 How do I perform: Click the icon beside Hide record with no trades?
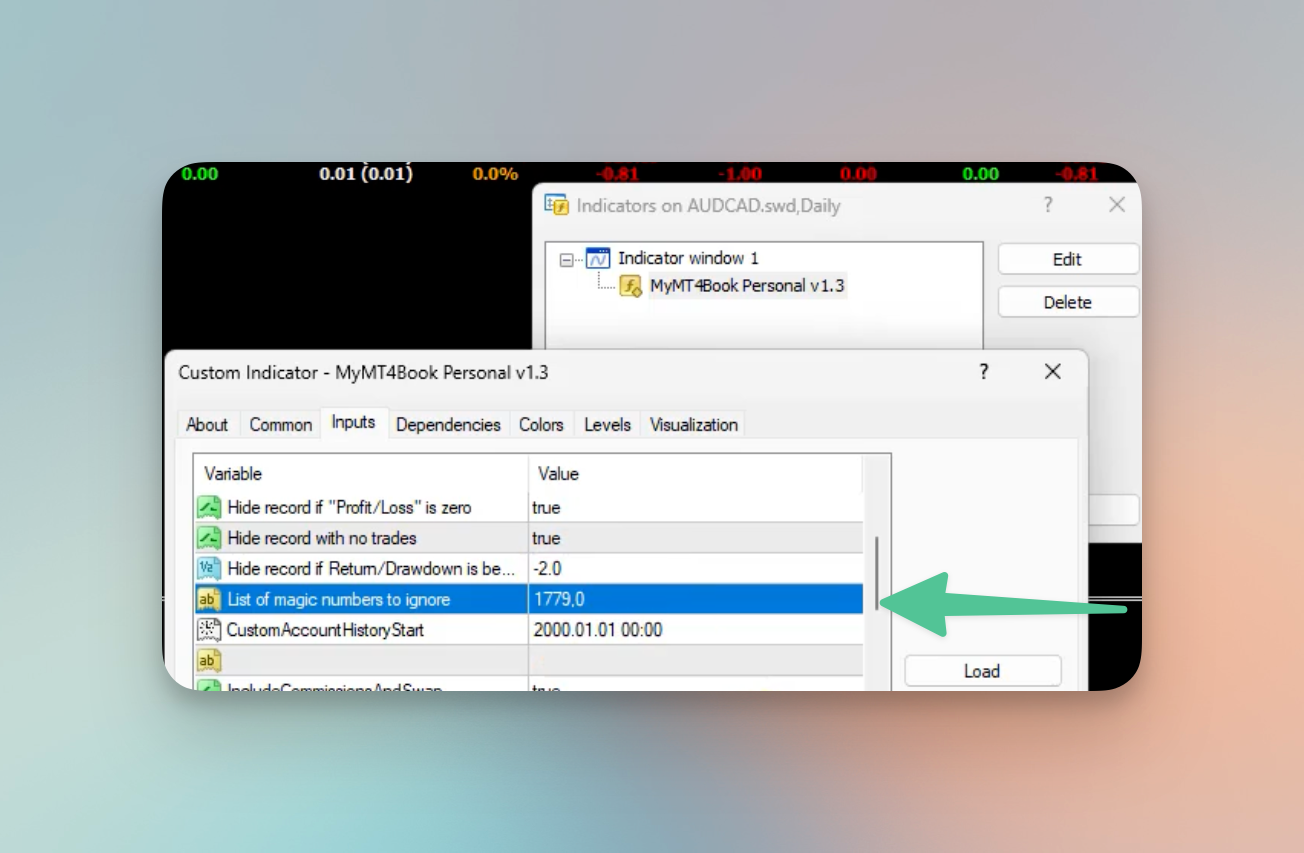pyautogui.click(x=209, y=538)
